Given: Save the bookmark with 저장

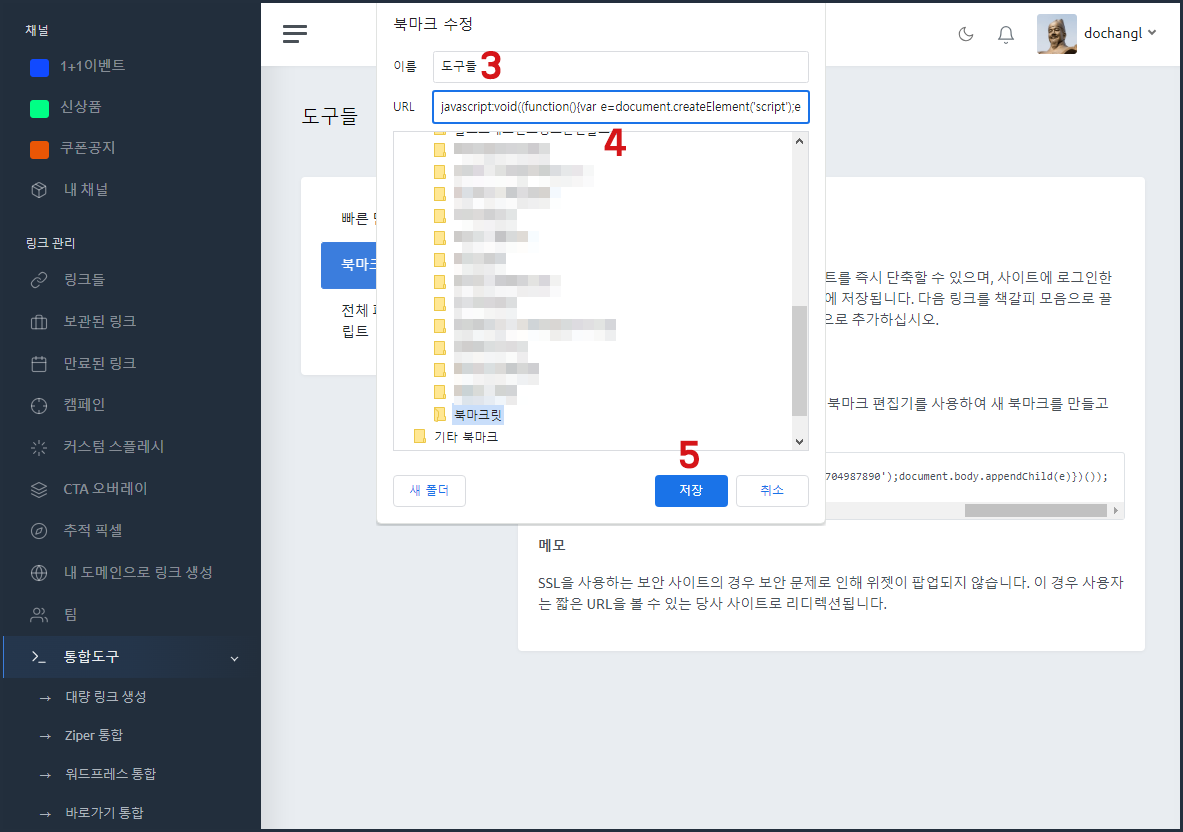Looking at the screenshot, I should (691, 490).
